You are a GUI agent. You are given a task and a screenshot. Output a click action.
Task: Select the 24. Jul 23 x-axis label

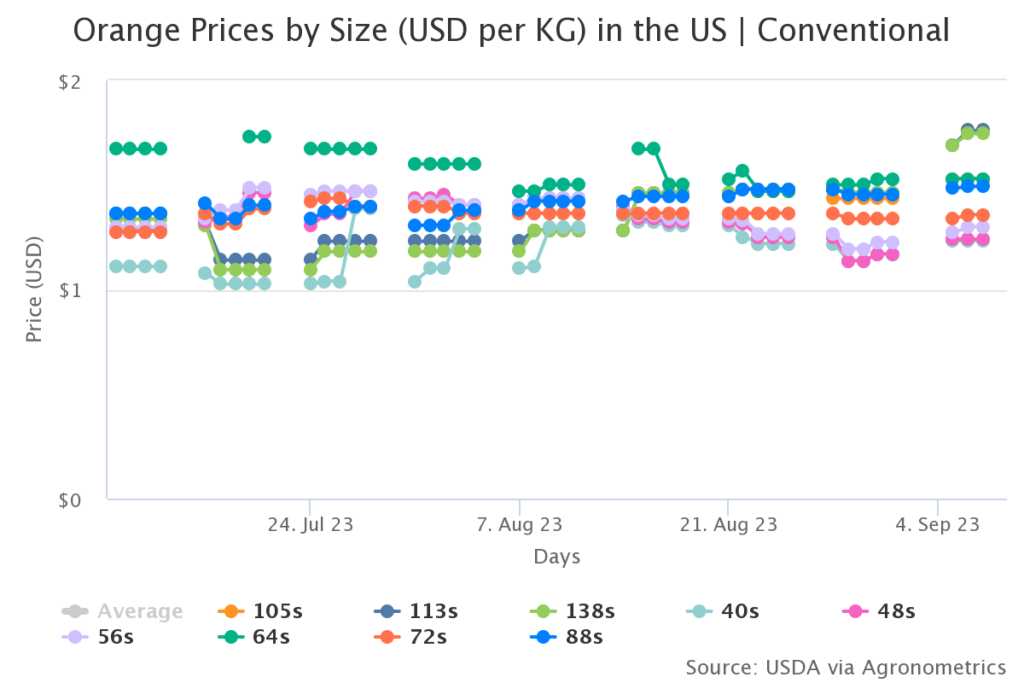(310, 524)
